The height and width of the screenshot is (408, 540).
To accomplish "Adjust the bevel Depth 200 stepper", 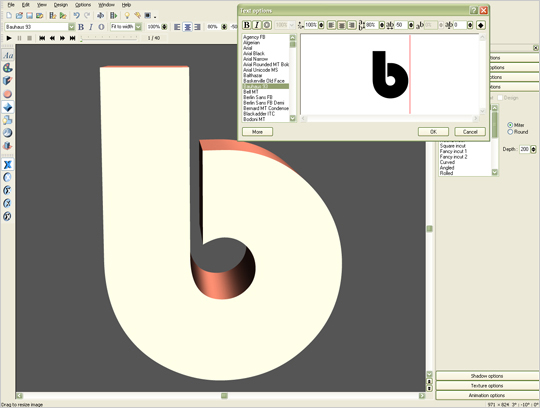I will pyautogui.click(x=533, y=149).
